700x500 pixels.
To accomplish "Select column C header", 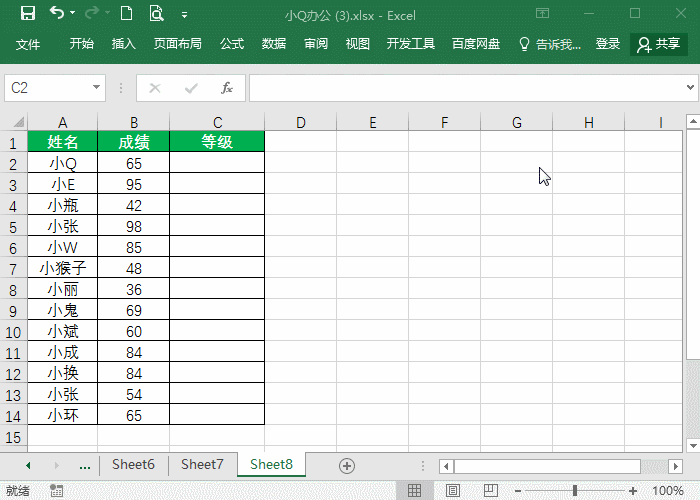I will point(217,122).
